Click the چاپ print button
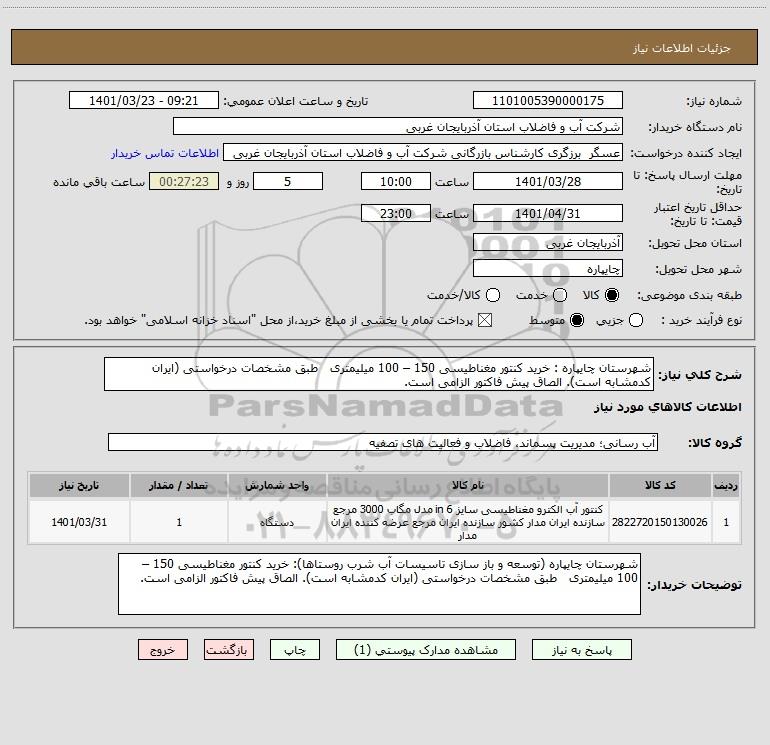The width and height of the screenshot is (770, 745). [295, 650]
